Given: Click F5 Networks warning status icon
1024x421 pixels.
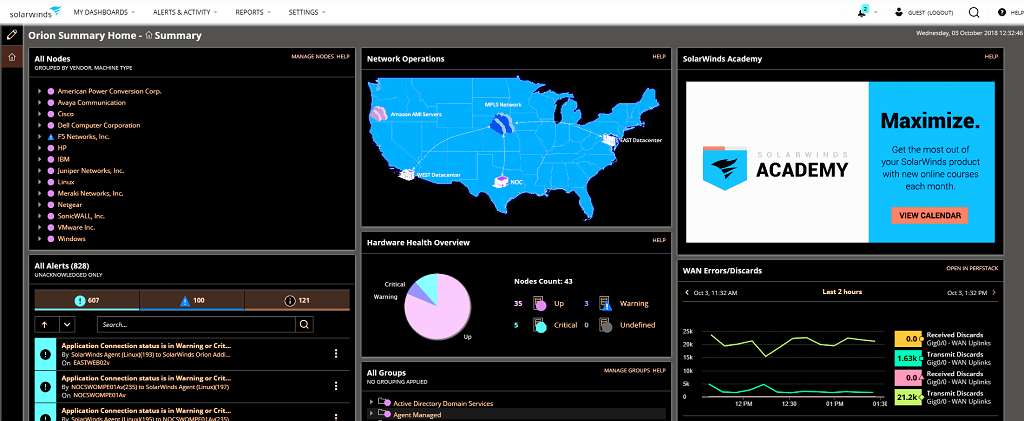Looking at the screenshot, I should pos(50,137).
